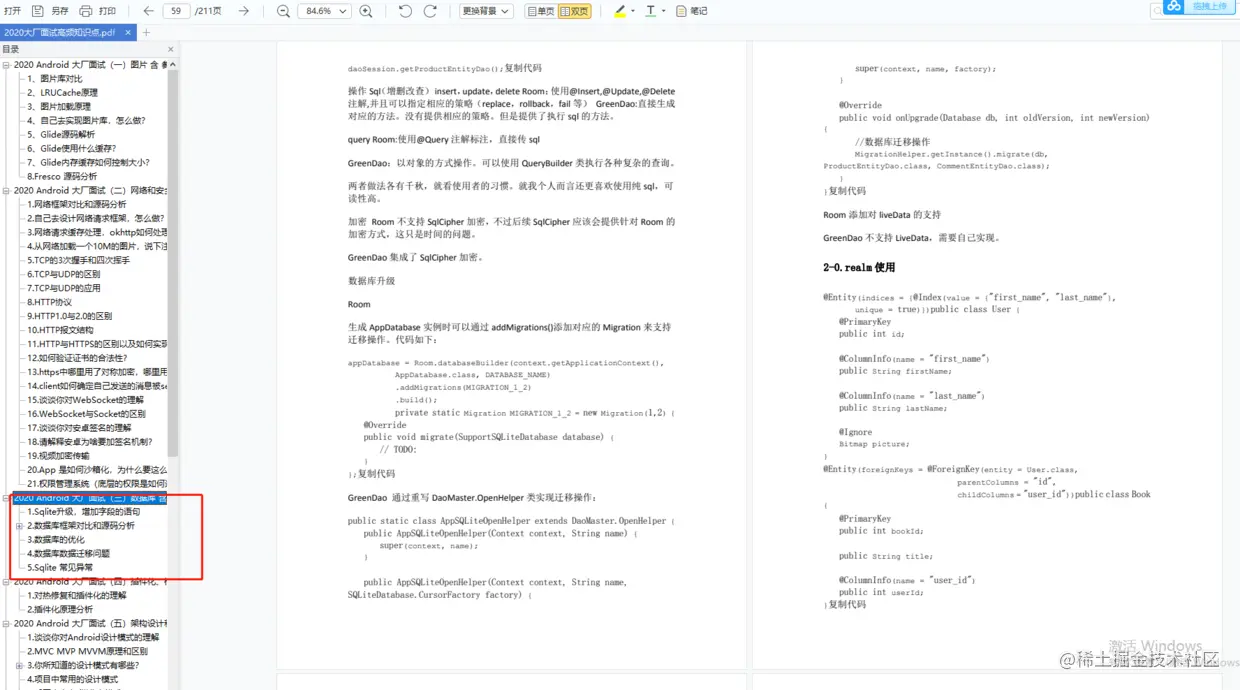This screenshot has height=690, width=1240.
Task: Open outline item 16.WebSocket与Socket的区别
Action: point(86,414)
